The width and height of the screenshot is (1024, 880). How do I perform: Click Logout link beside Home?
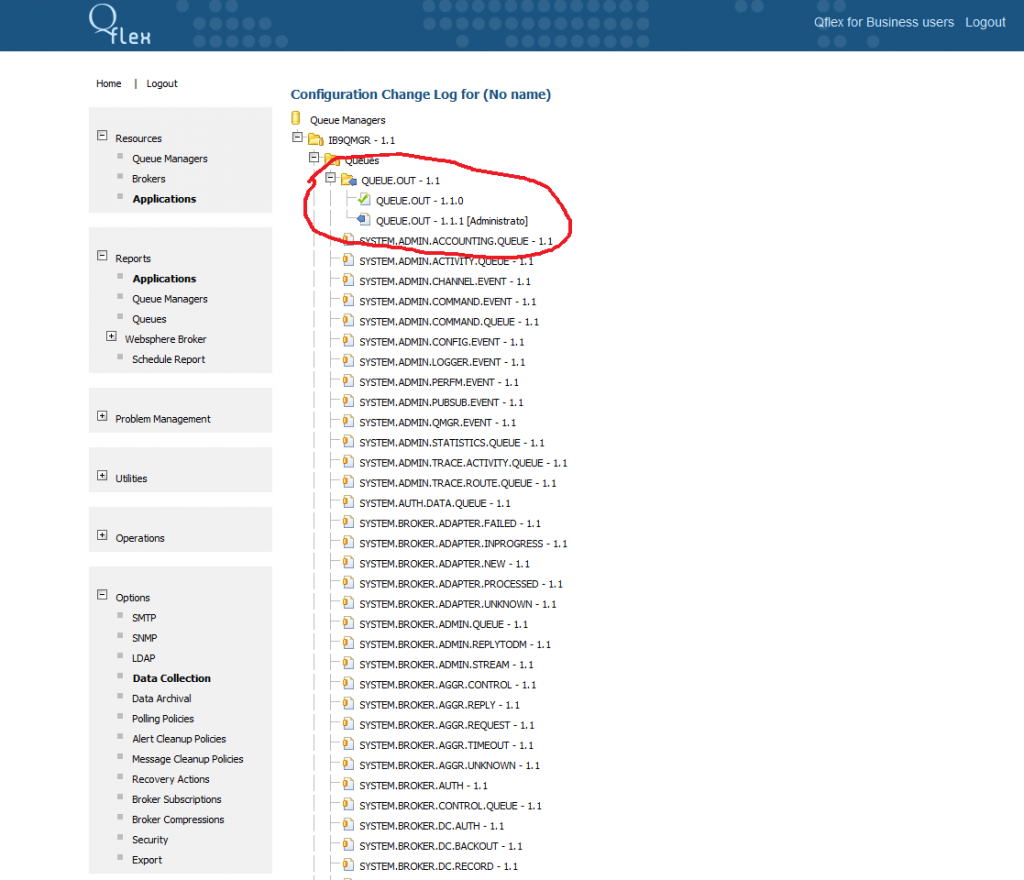[x=162, y=84]
